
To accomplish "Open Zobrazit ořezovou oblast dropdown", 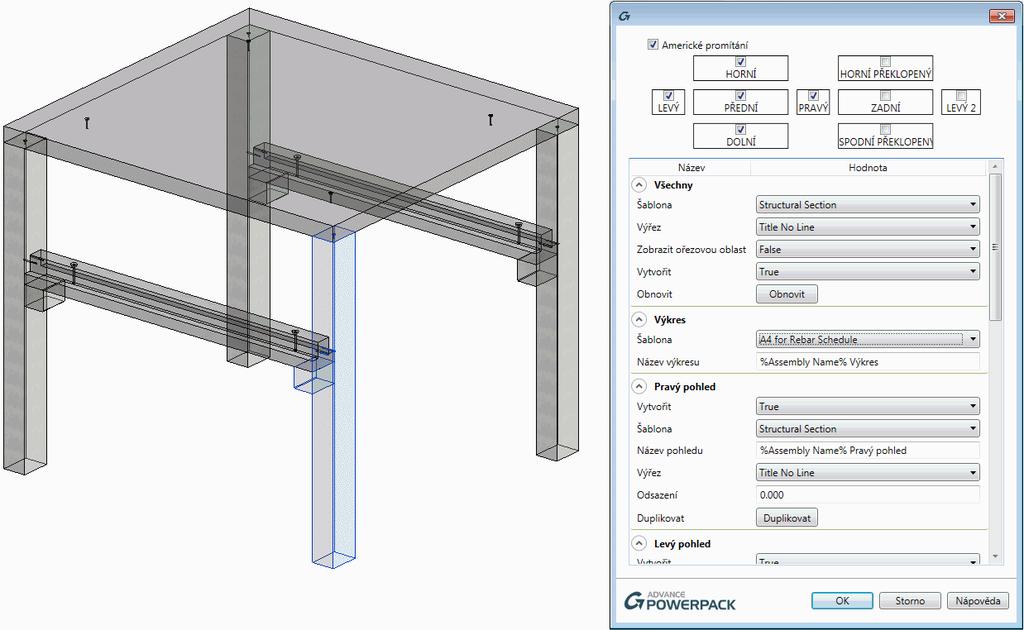I will [868, 249].
